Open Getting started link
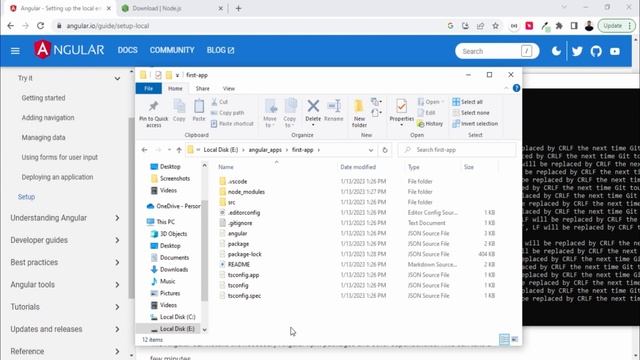 click(x=43, y=98)
